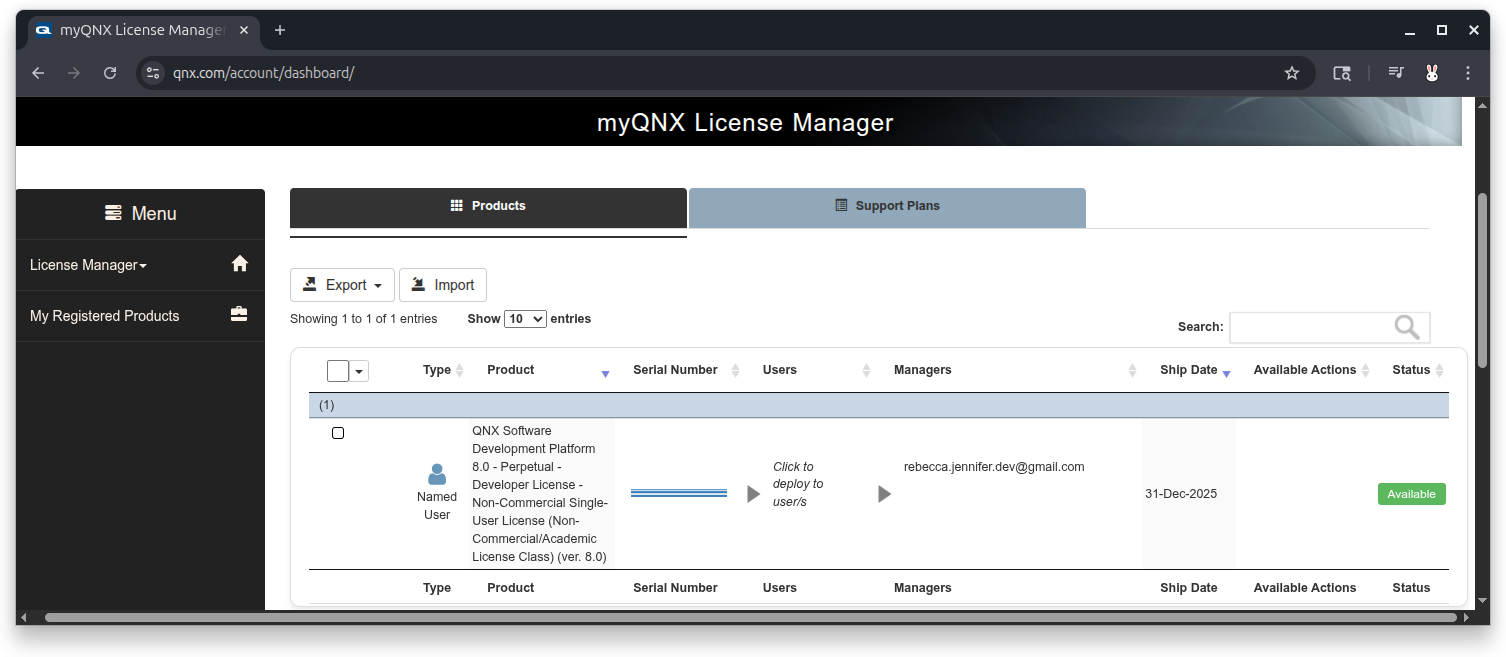The width and height of the screenshot is (1506, 657).
Task: Tick the checkbox for the QNX product row
Action: pos(338,433)
